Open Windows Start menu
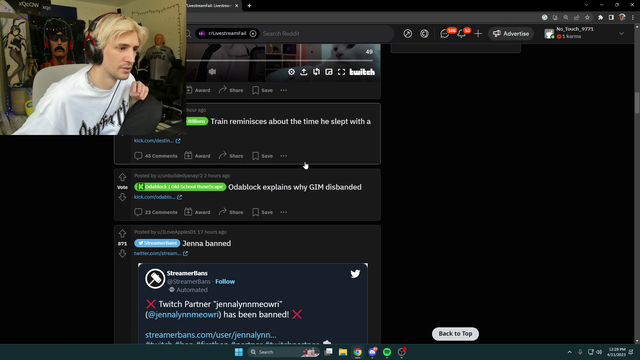 coord(239,352)
